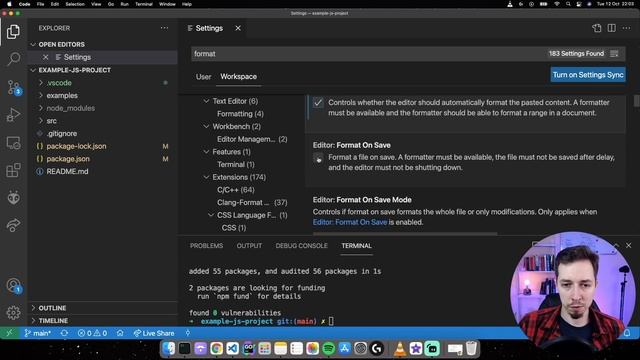
Task: Click Turn on Settings Sync button
Action: click(x=588, y=75)
